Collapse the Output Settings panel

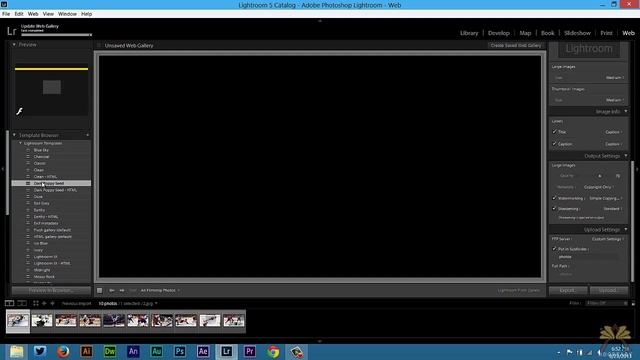[626, 156]
